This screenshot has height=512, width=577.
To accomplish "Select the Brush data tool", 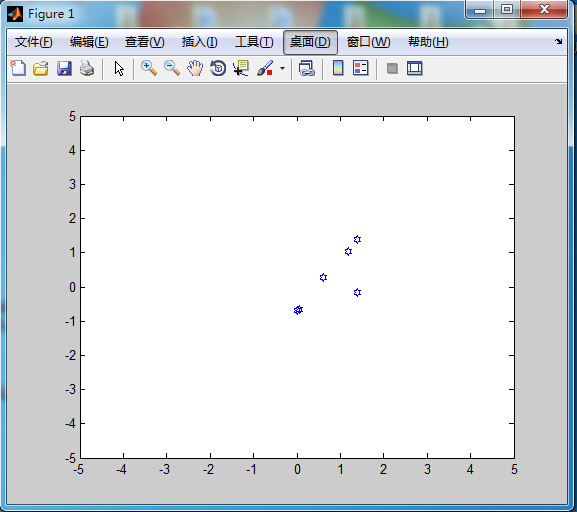I will point(265,68).
